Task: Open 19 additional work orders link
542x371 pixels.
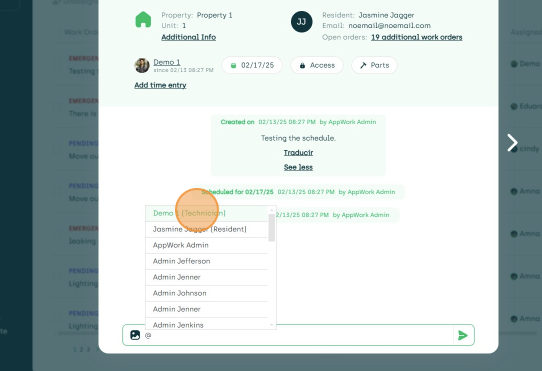Action: tap(417, 37)
